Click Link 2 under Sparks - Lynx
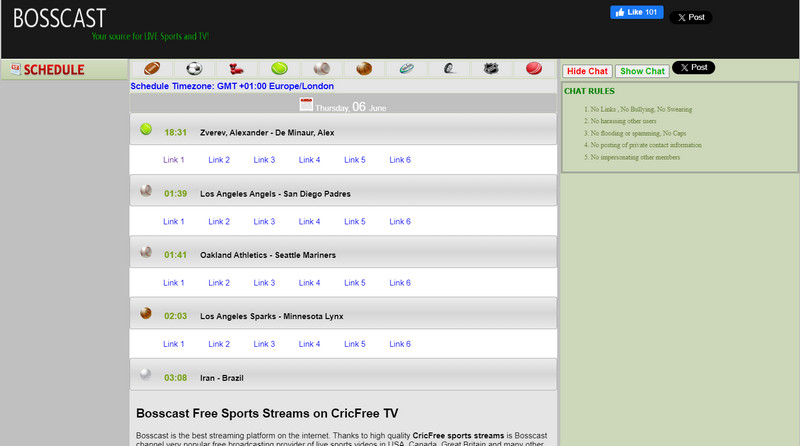This screenshot has height=446, width=800. point(219,344)
